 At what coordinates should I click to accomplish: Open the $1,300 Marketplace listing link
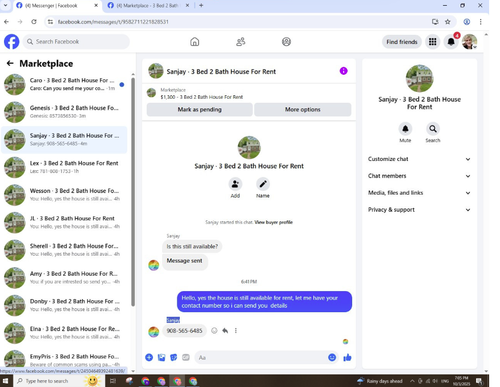201,97
